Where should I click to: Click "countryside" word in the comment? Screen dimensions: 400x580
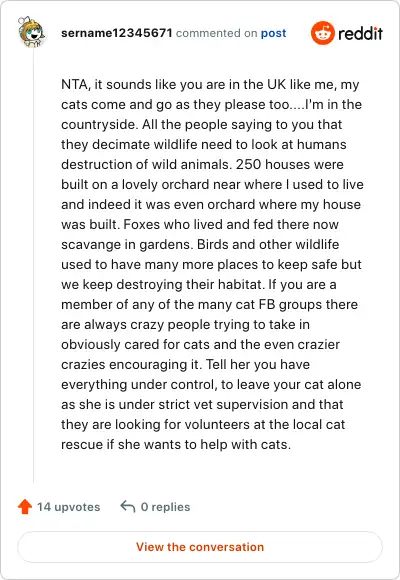click(x=100, y=125)
